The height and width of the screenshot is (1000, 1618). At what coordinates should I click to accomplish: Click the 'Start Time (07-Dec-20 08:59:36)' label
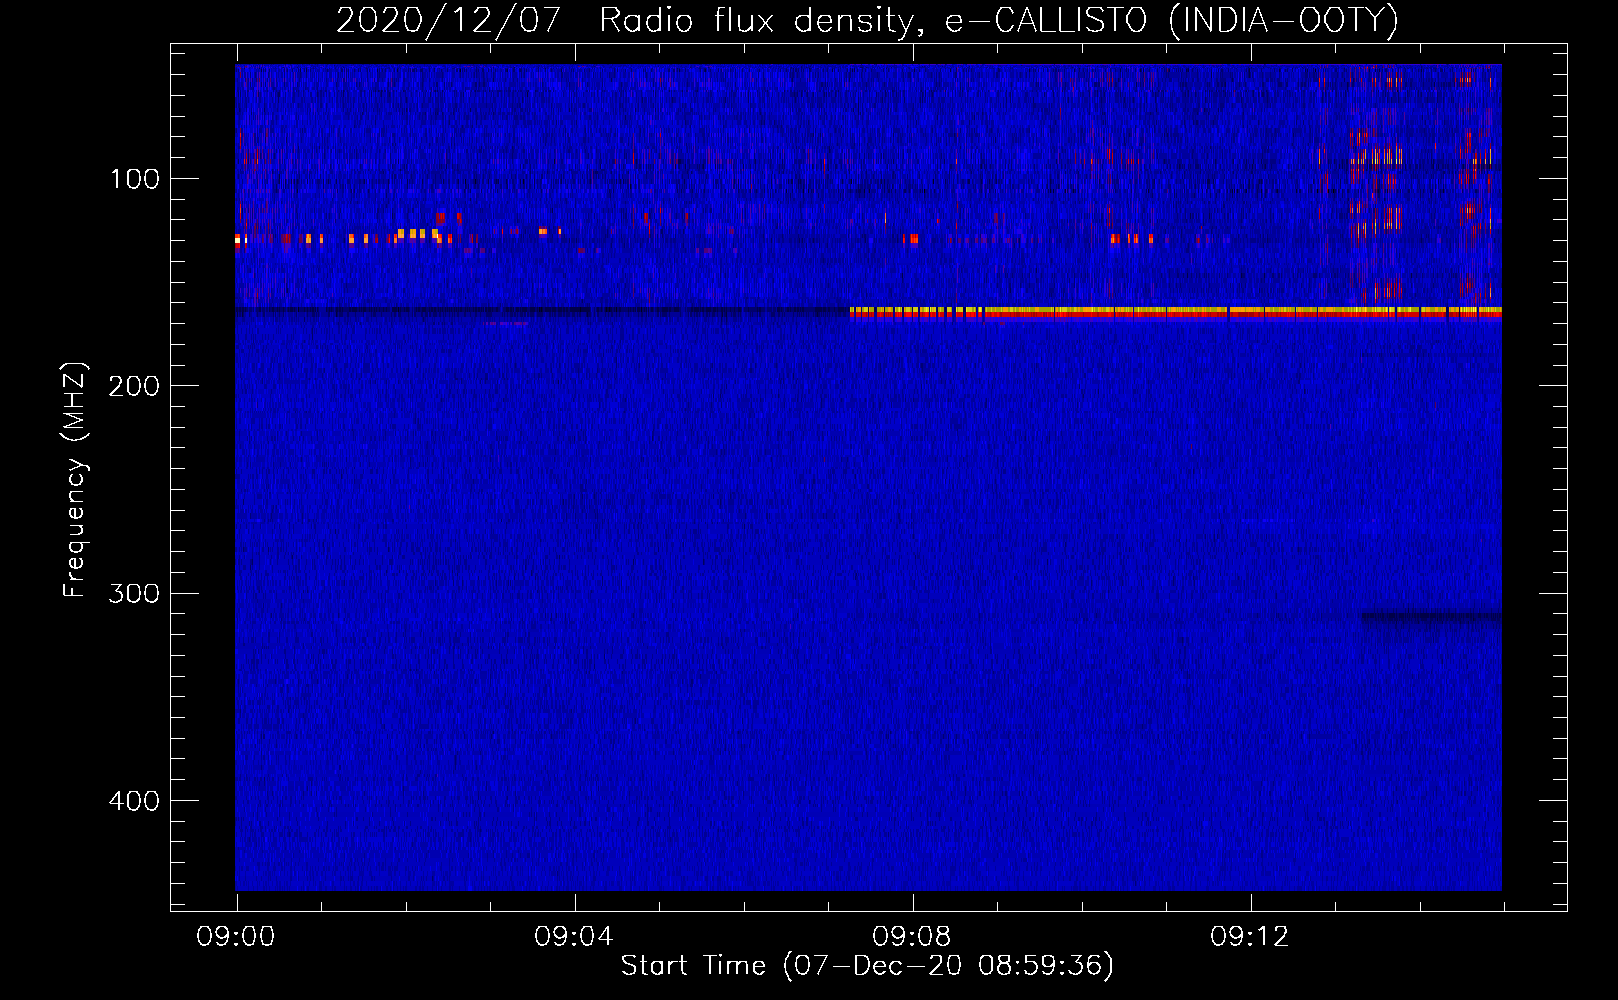[867, 966]
